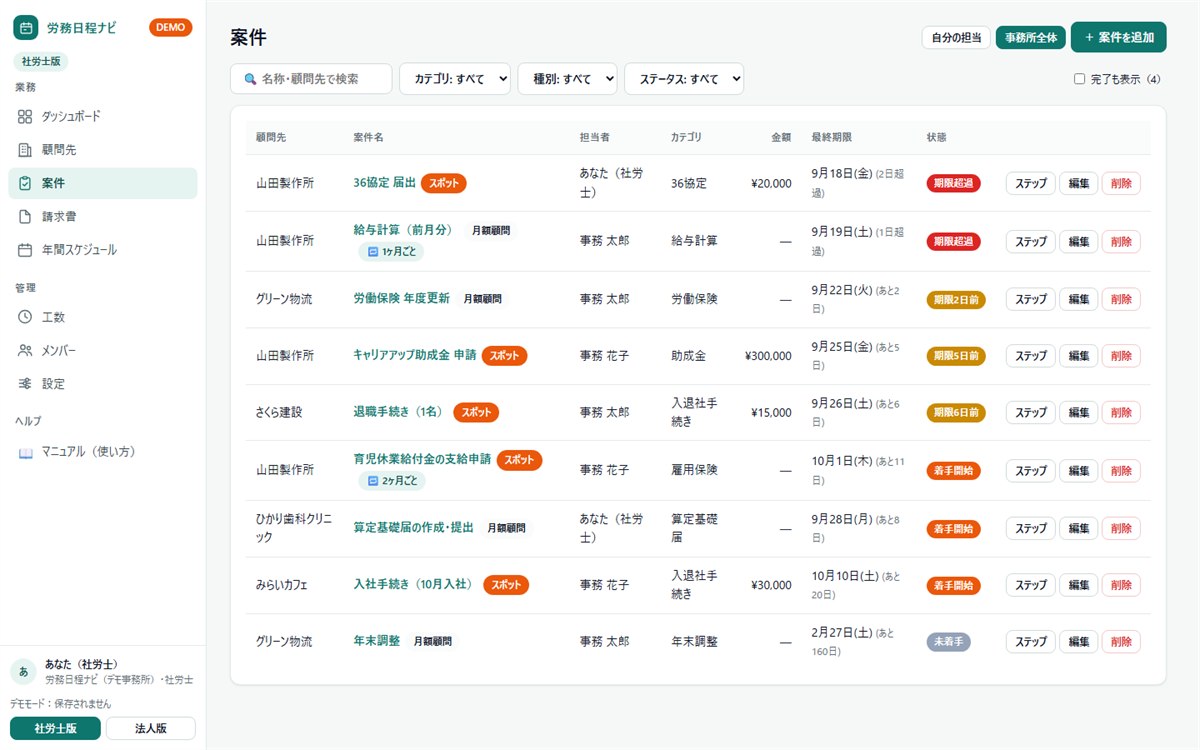Click the ¥300,000 amount cell

[x=768, y=356]
